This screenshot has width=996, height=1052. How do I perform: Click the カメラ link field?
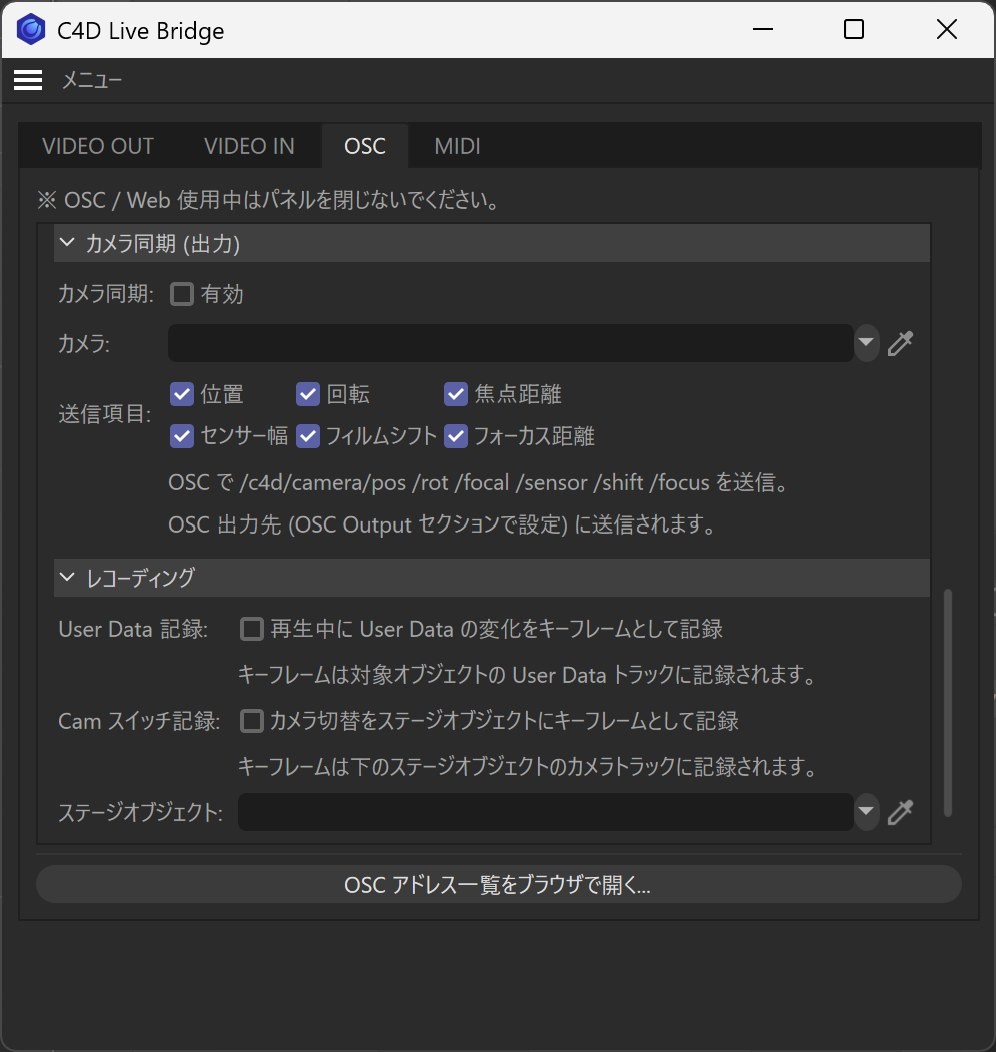click(x=510, y=343)
